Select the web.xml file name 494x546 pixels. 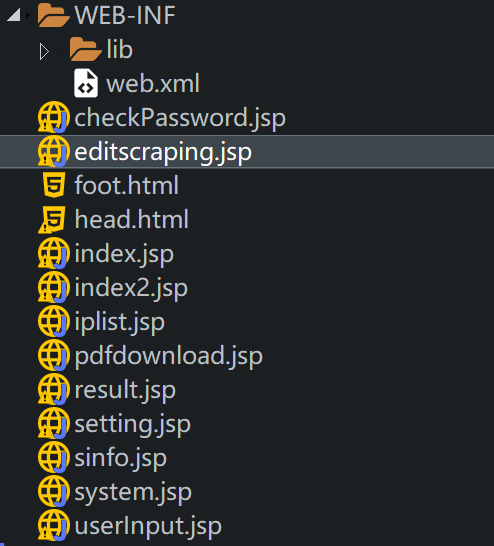(153, 84)
